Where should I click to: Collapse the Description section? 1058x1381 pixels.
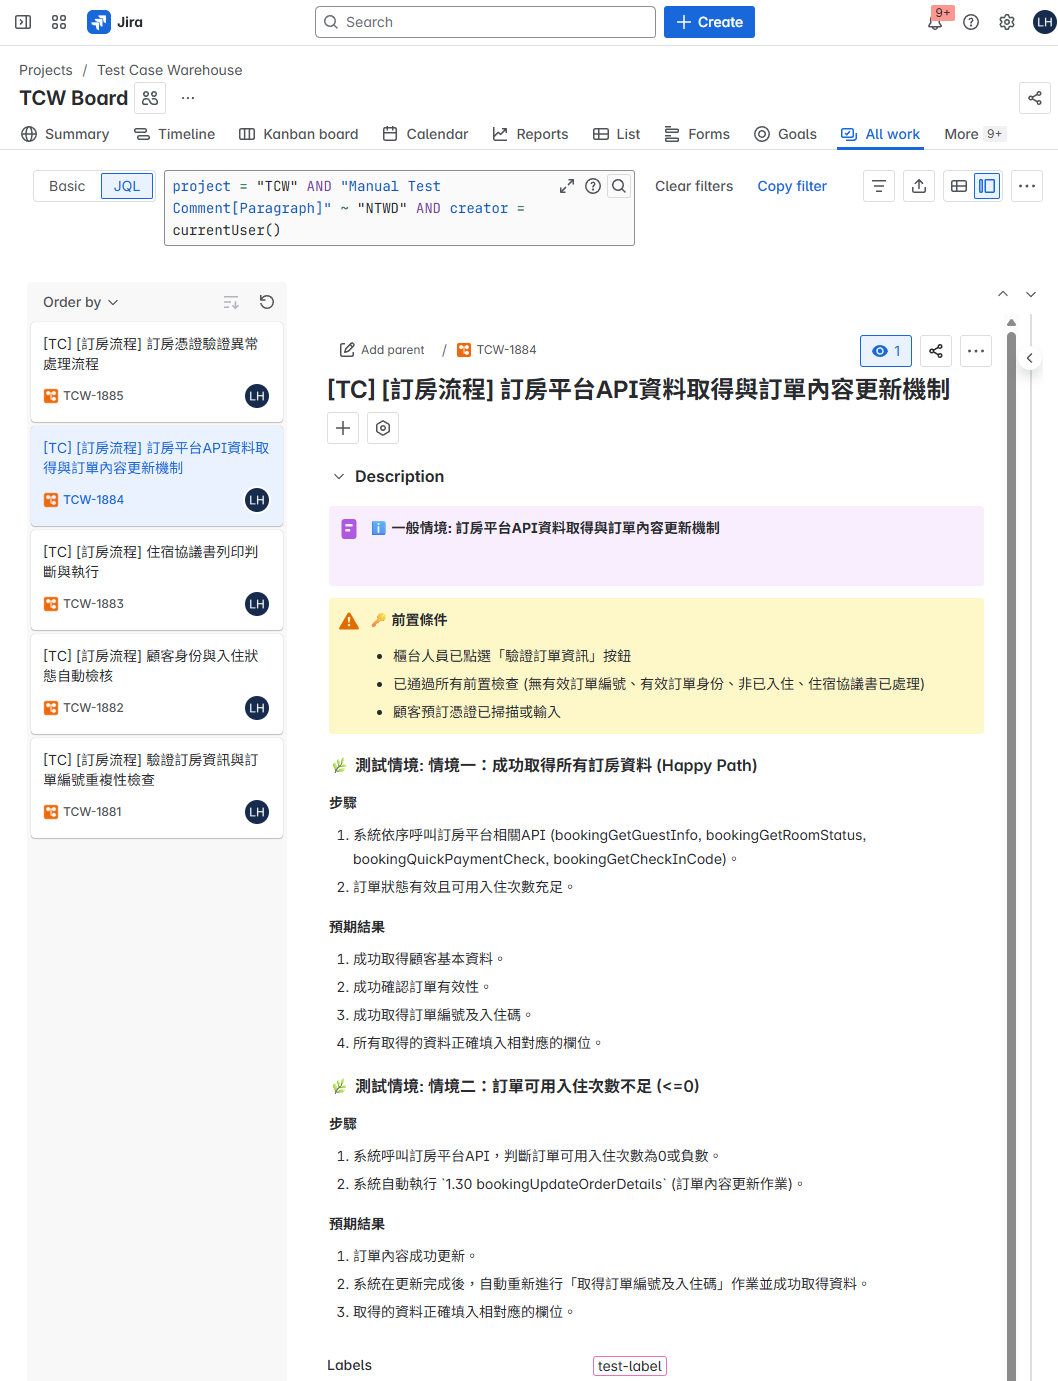click(338, 476)
